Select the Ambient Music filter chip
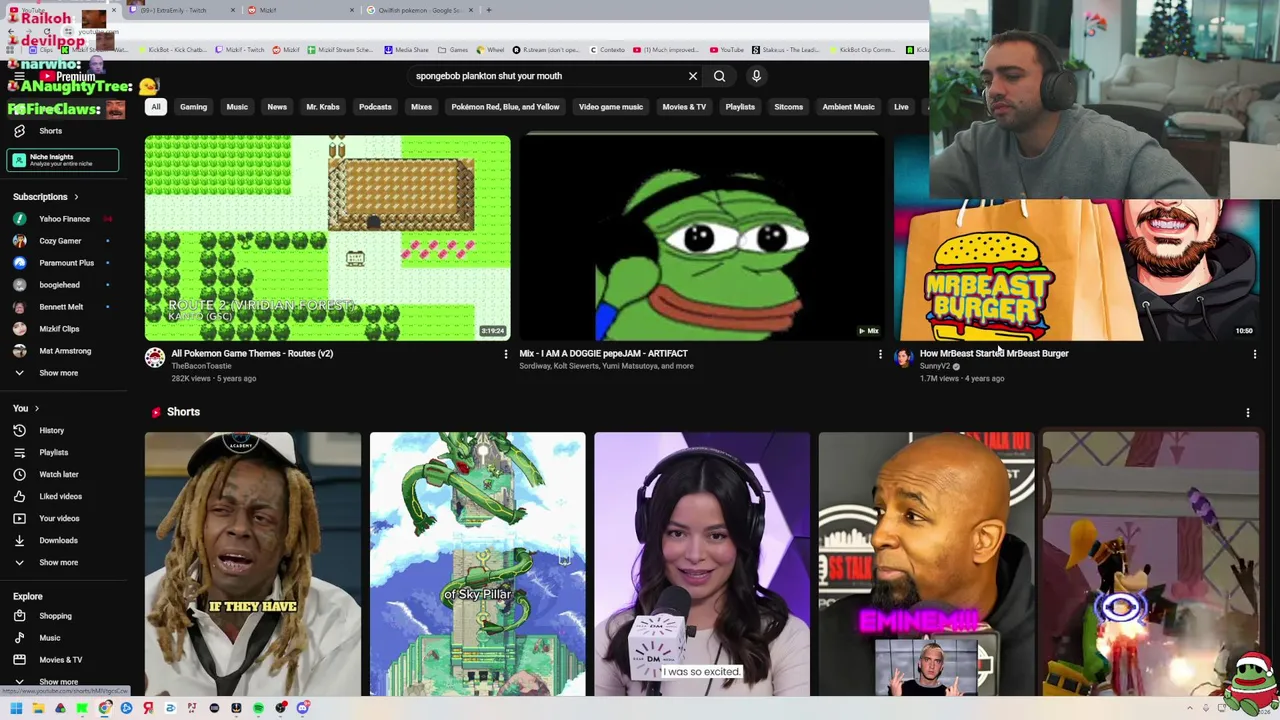This screenshot has width=1280, height=720. click(848, 107)
